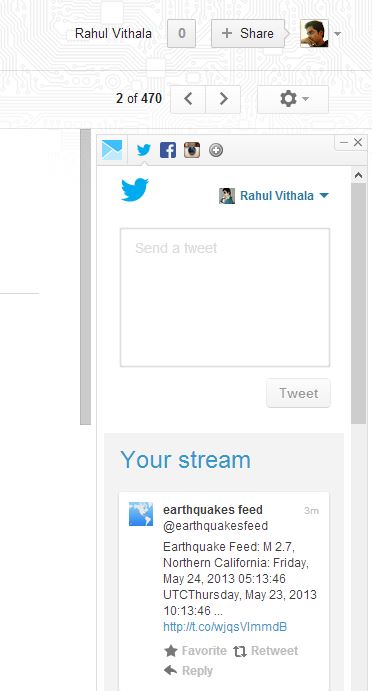This screenshot has height=691, width=372.
Task: Click the Tweet button
Action: (298, 393)
